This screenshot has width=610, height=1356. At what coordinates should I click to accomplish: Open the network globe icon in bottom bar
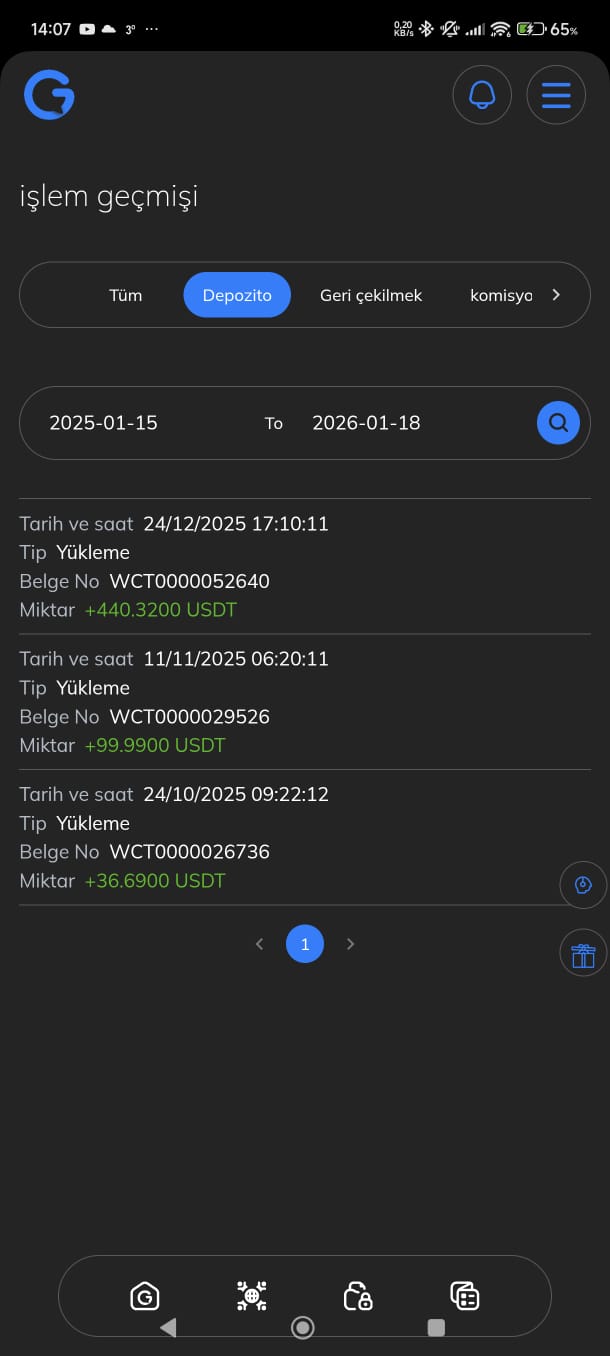coord(251,1296)
